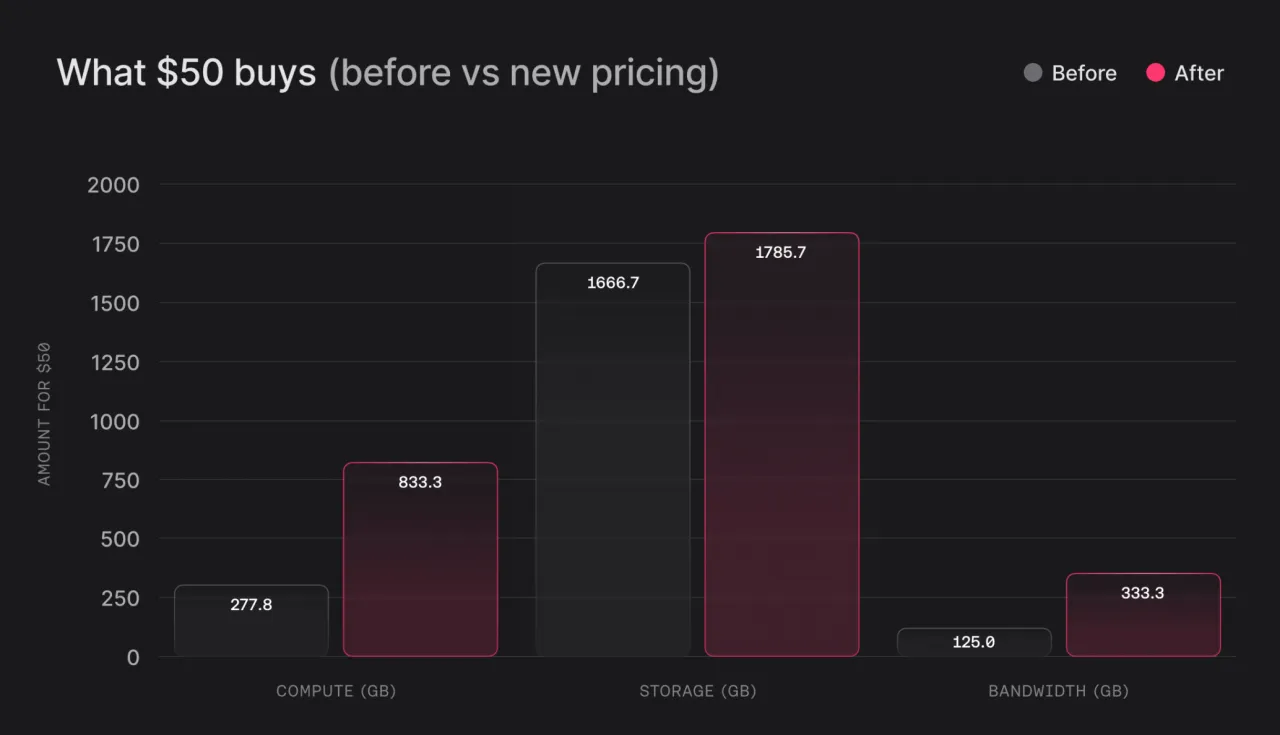
Task: Toggle the After series legend label
Action: click(x=1199, y=73)
